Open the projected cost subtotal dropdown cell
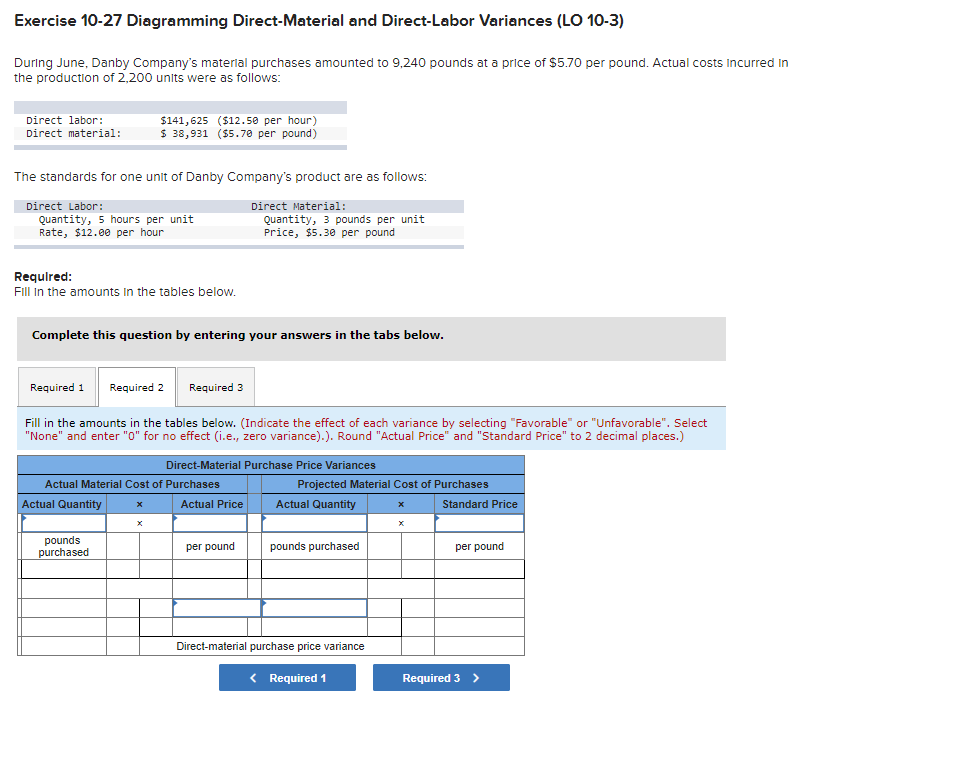Image resolution: width=962 pixels, height=760 pixels. (x=313, y=608)
